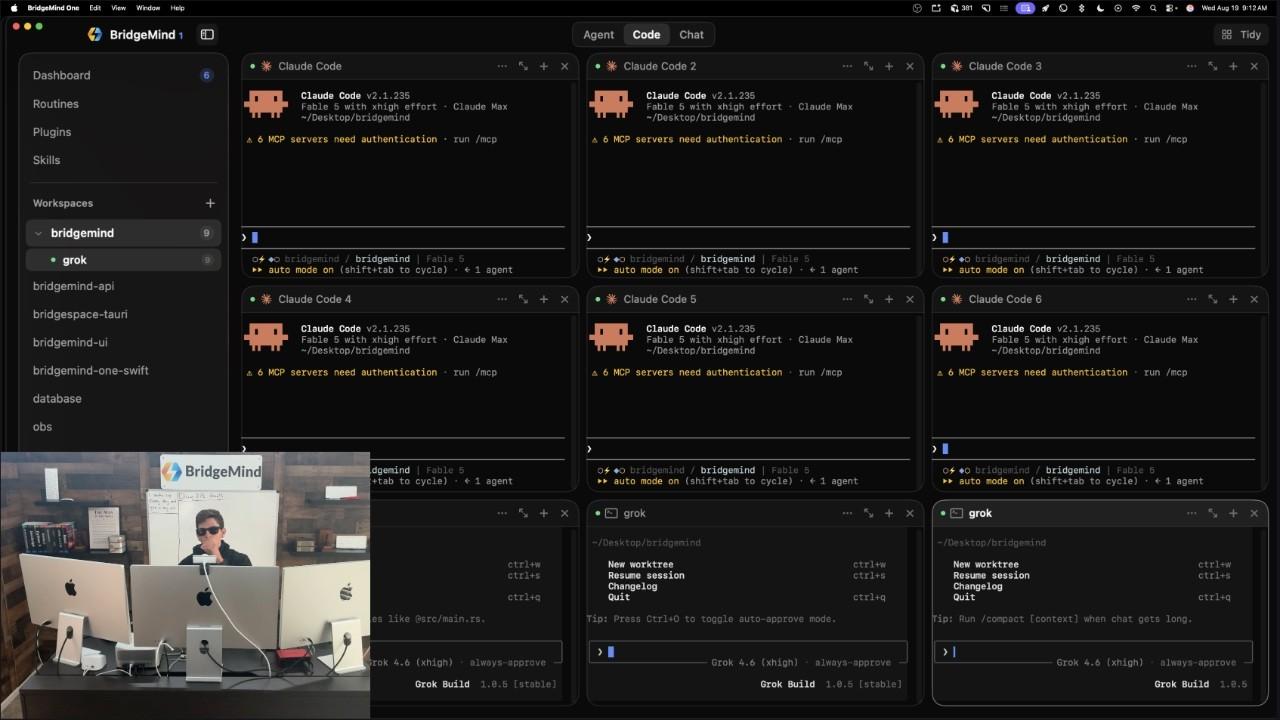Click the input box in the grok panel with the Ctrl+O tip
1280x720 pixels.
pos(748,652)
